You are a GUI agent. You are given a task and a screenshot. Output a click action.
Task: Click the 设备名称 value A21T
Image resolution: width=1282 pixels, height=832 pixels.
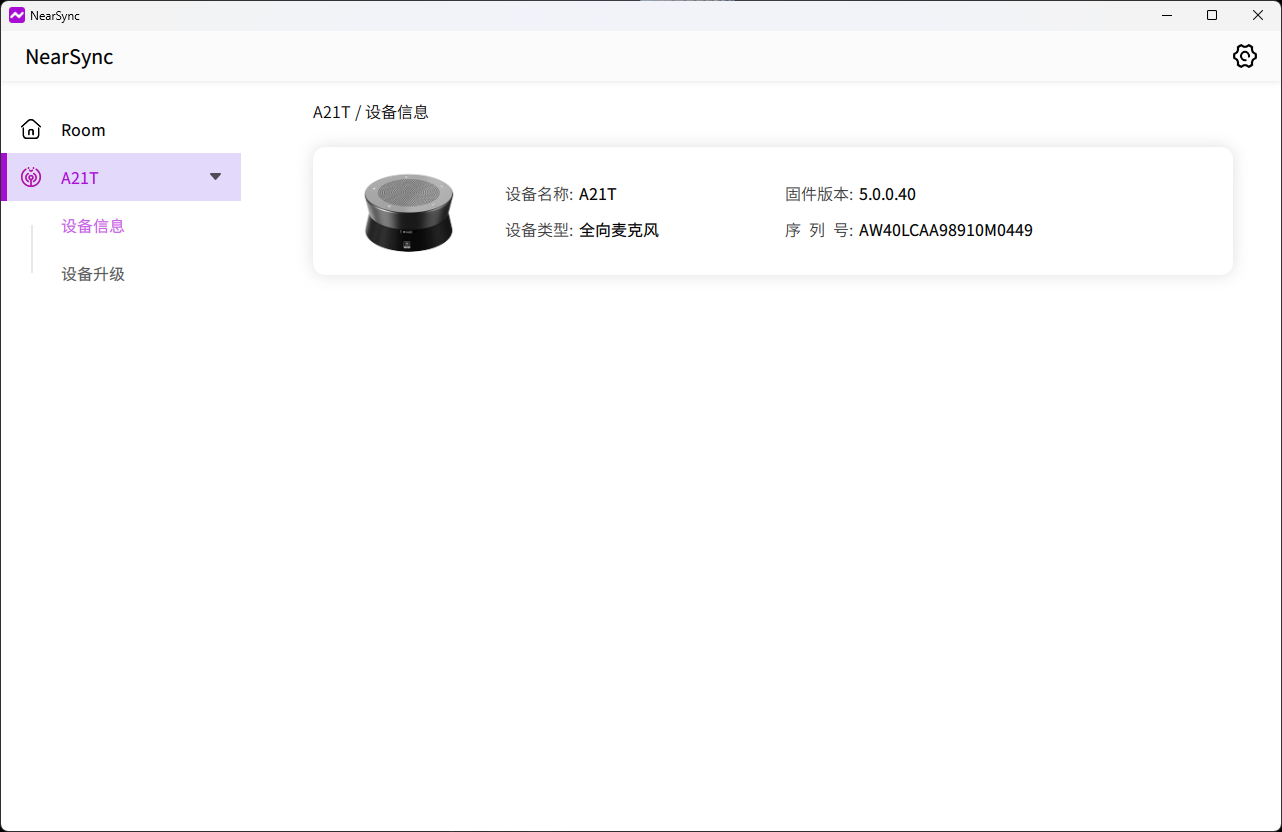coord(597,194)
